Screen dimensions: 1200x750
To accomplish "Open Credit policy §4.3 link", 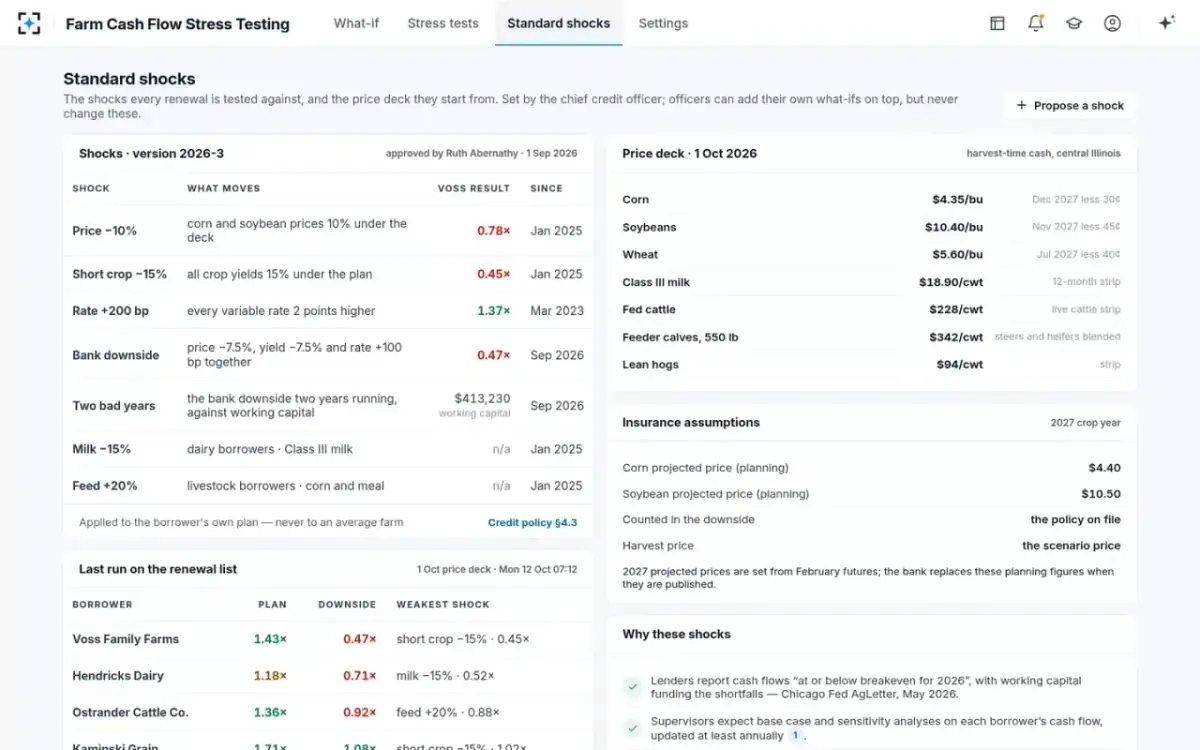I will (532, 522).
